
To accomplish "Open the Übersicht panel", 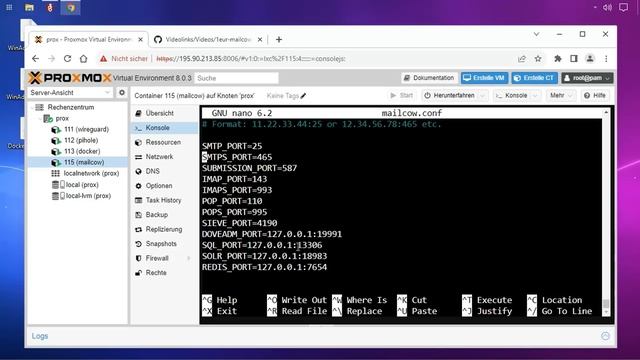I will (x=159, y=113).
